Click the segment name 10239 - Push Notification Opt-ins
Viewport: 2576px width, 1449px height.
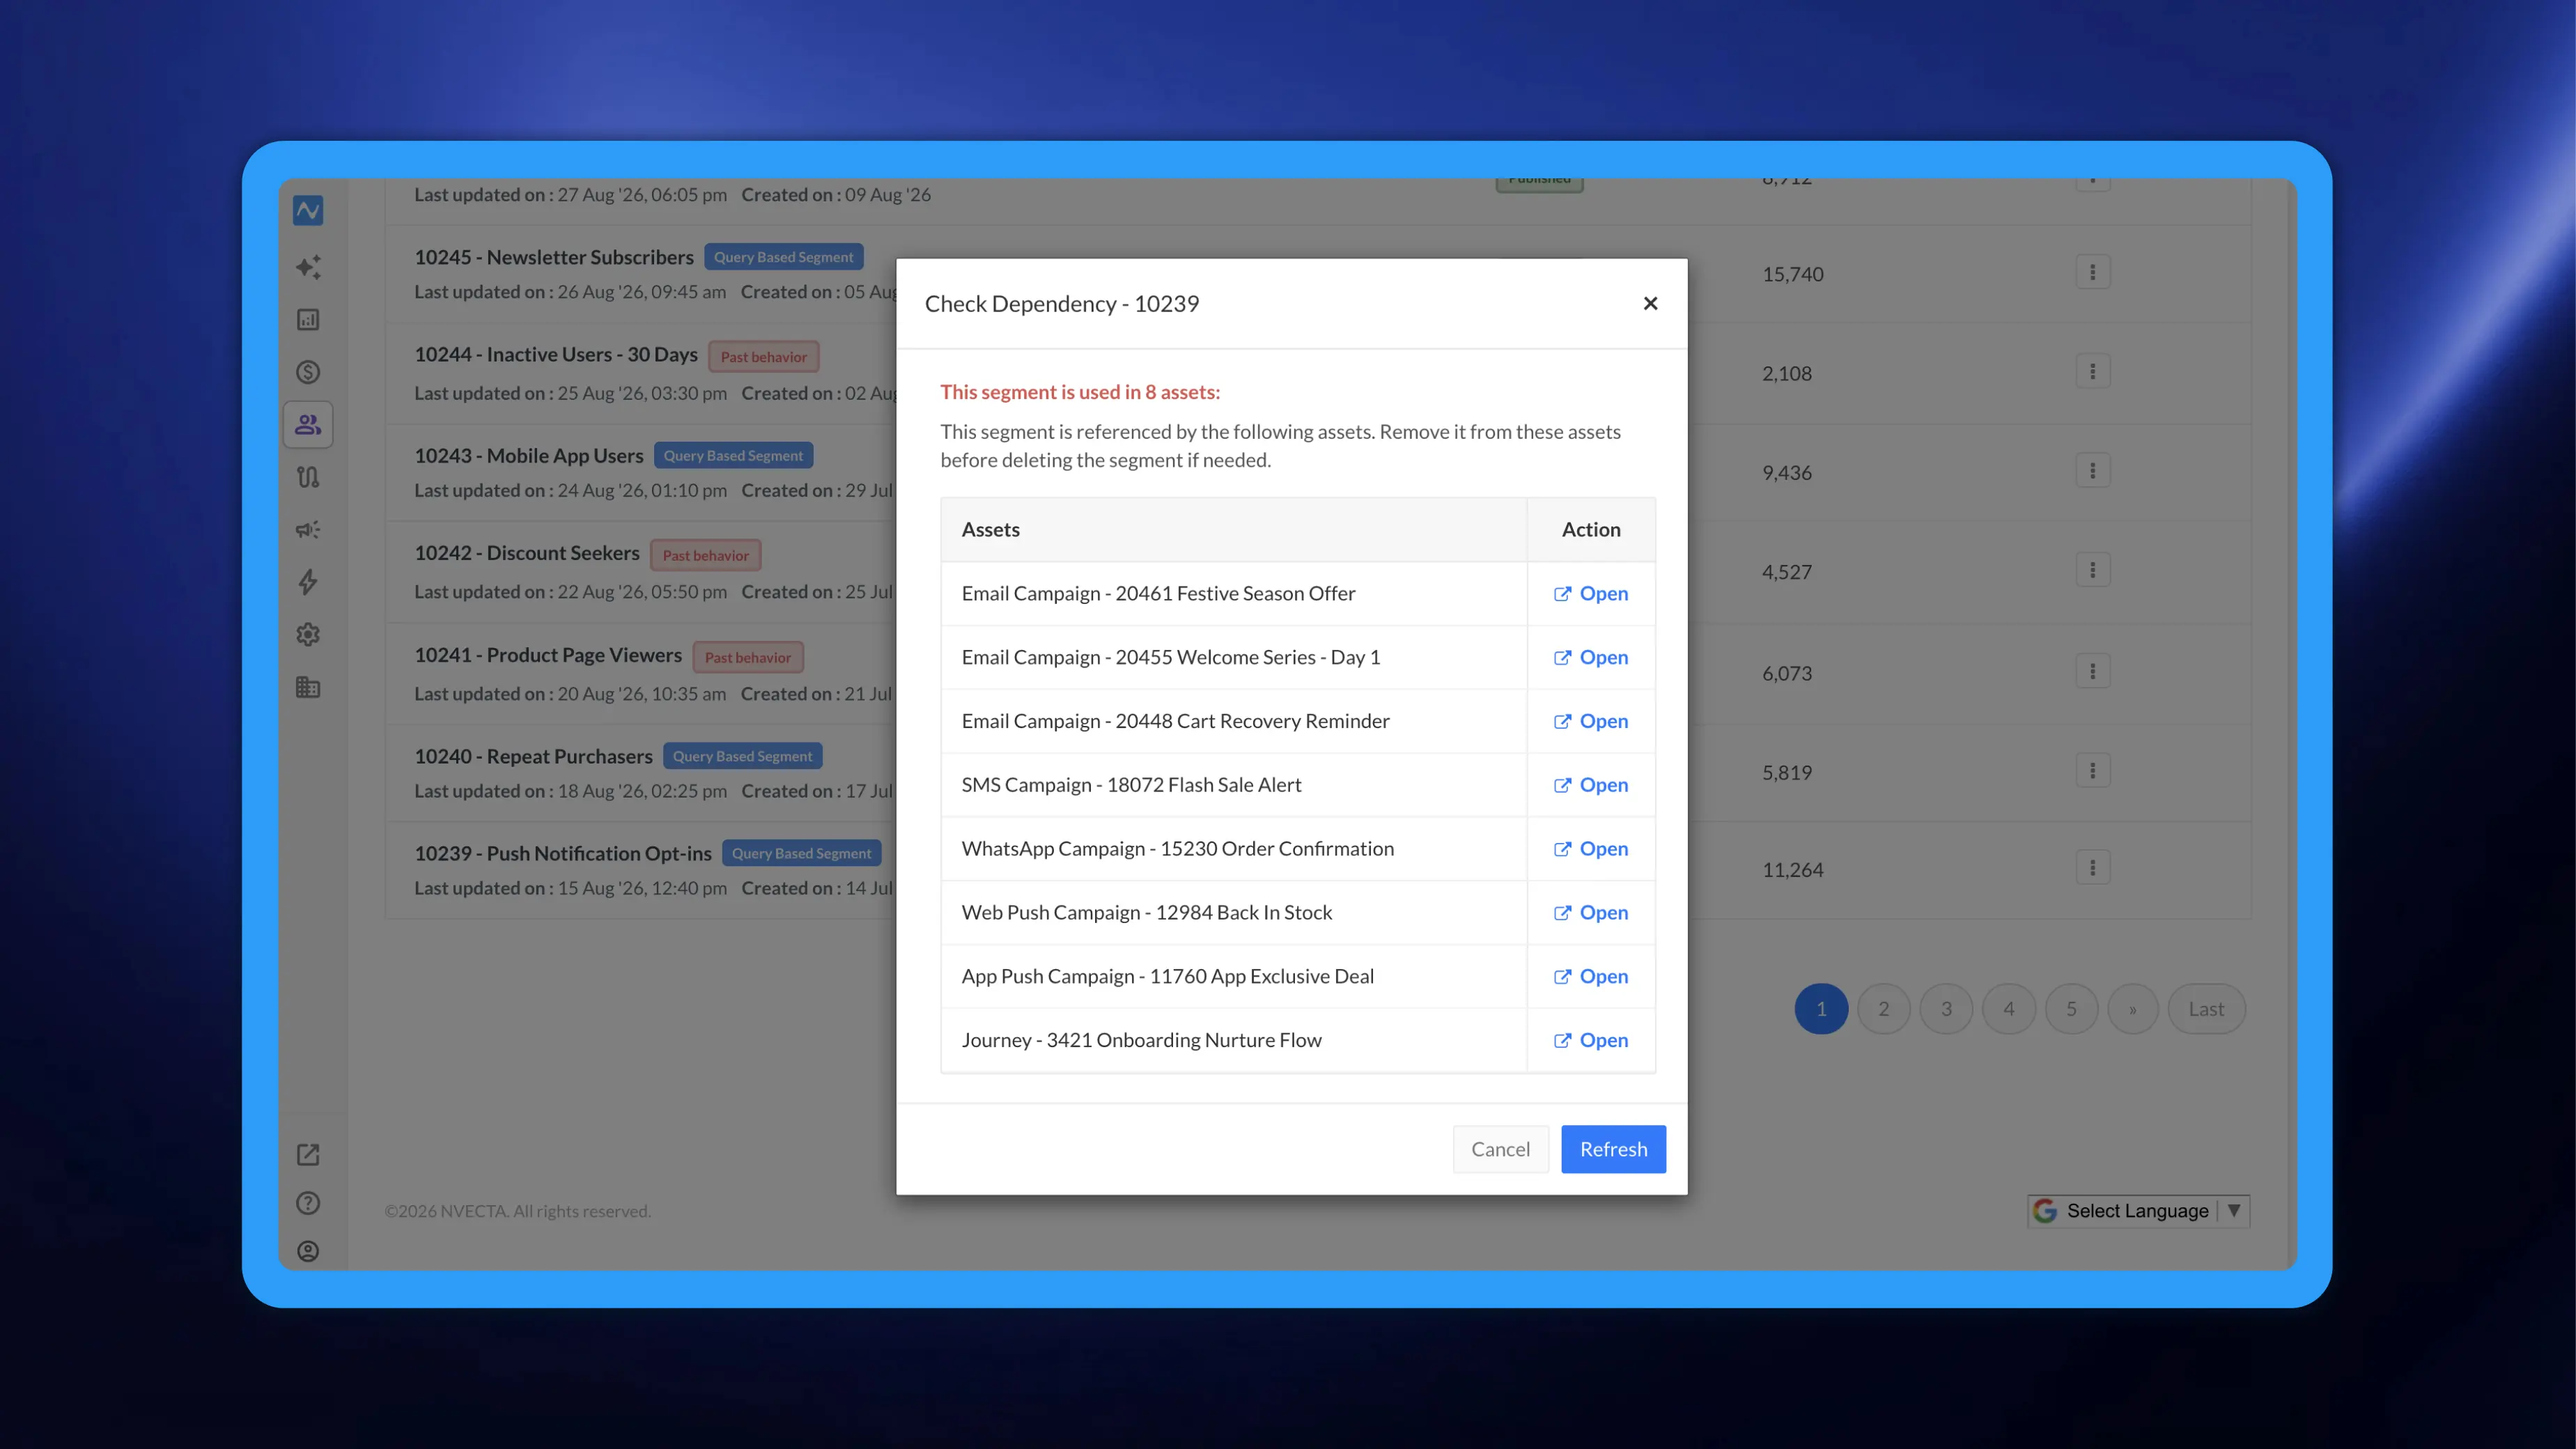[563, 854]
